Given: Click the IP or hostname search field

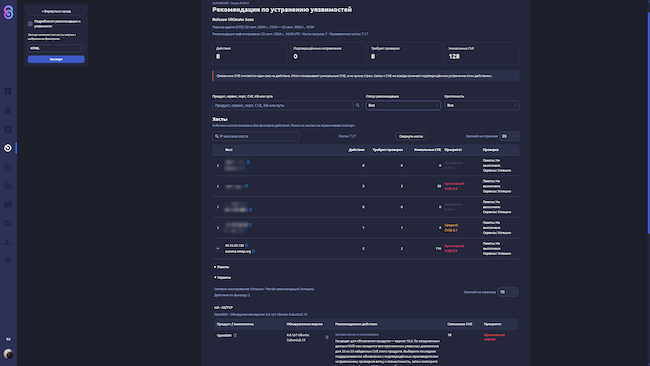Looking at the screenshot, I should click(256, 136).
